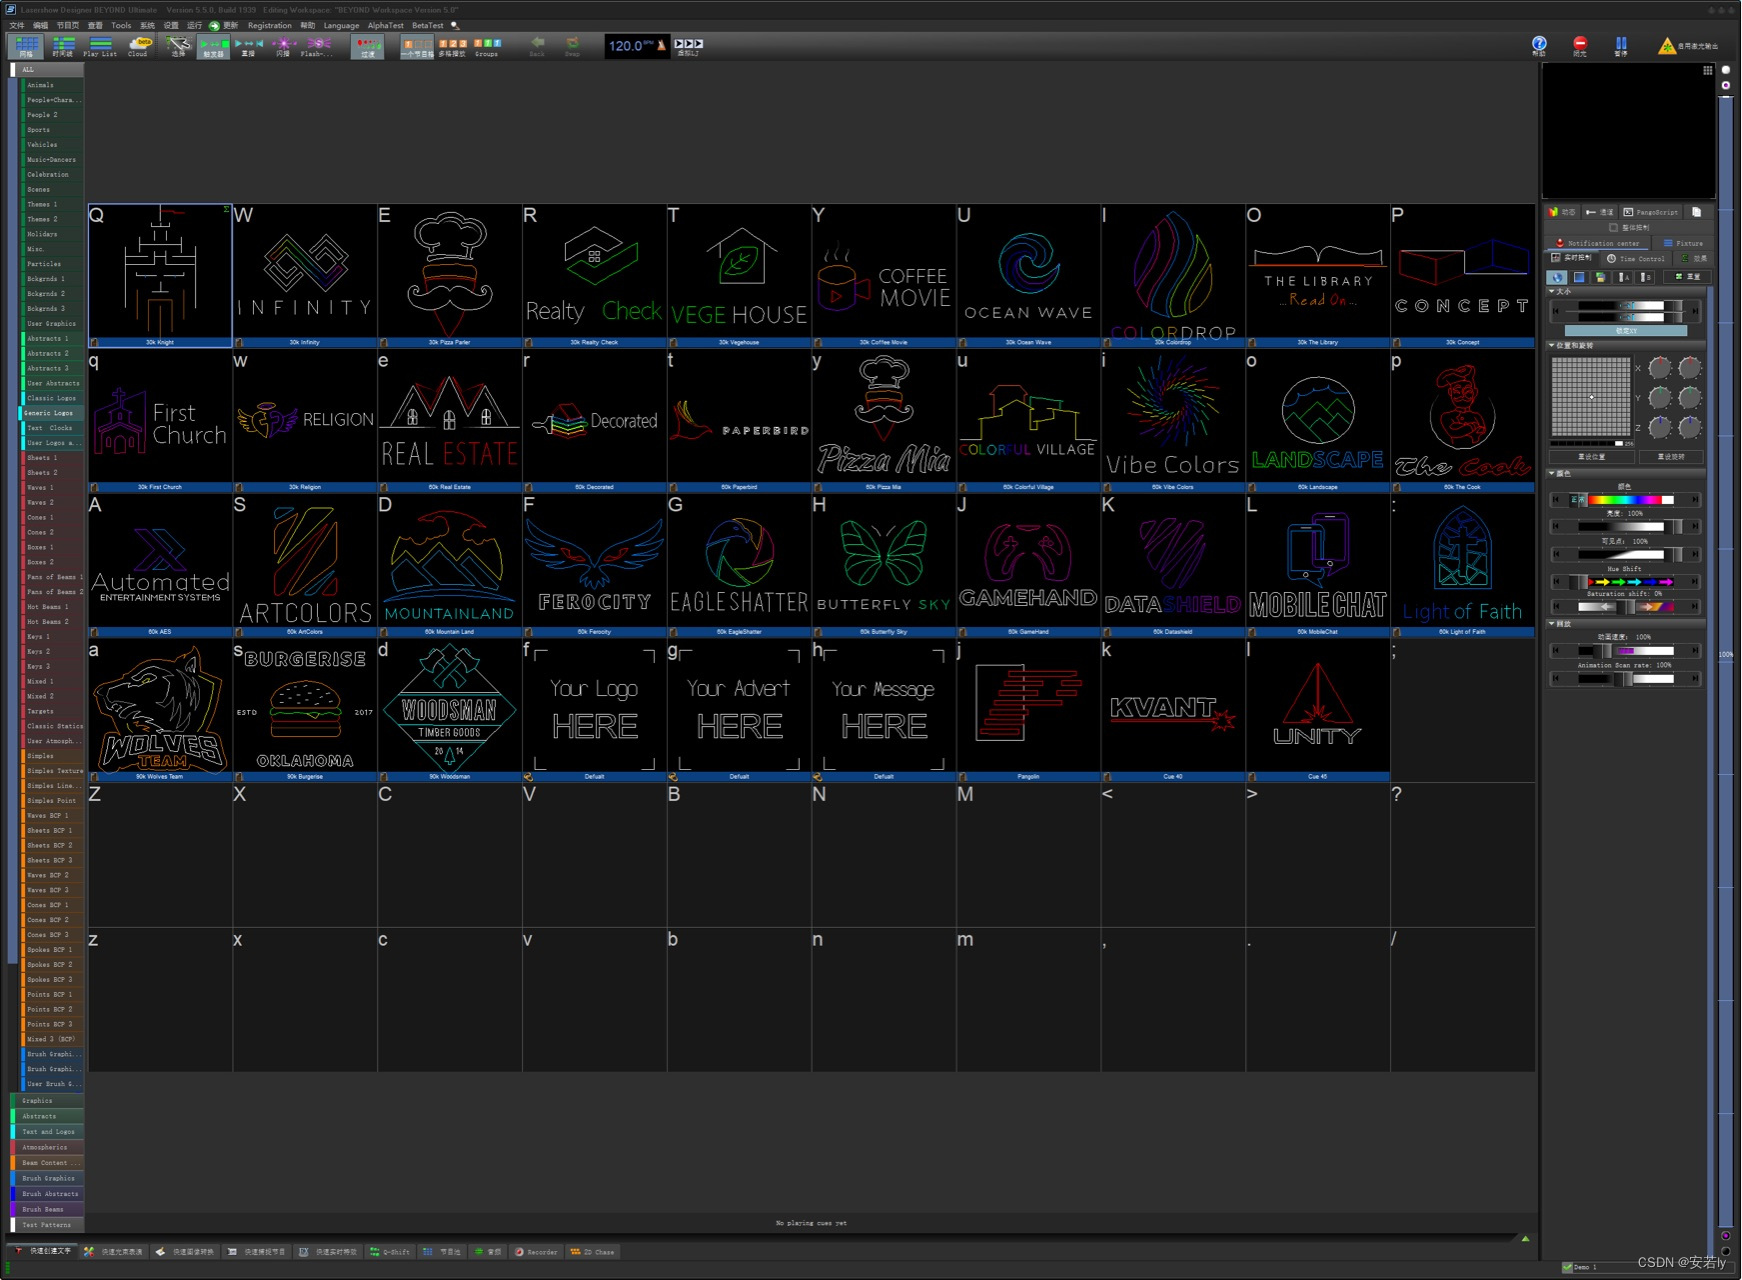Screen dimensions: 1742x1280
Task: Click the red Blackout stop icon
Action: point(1580,44)
